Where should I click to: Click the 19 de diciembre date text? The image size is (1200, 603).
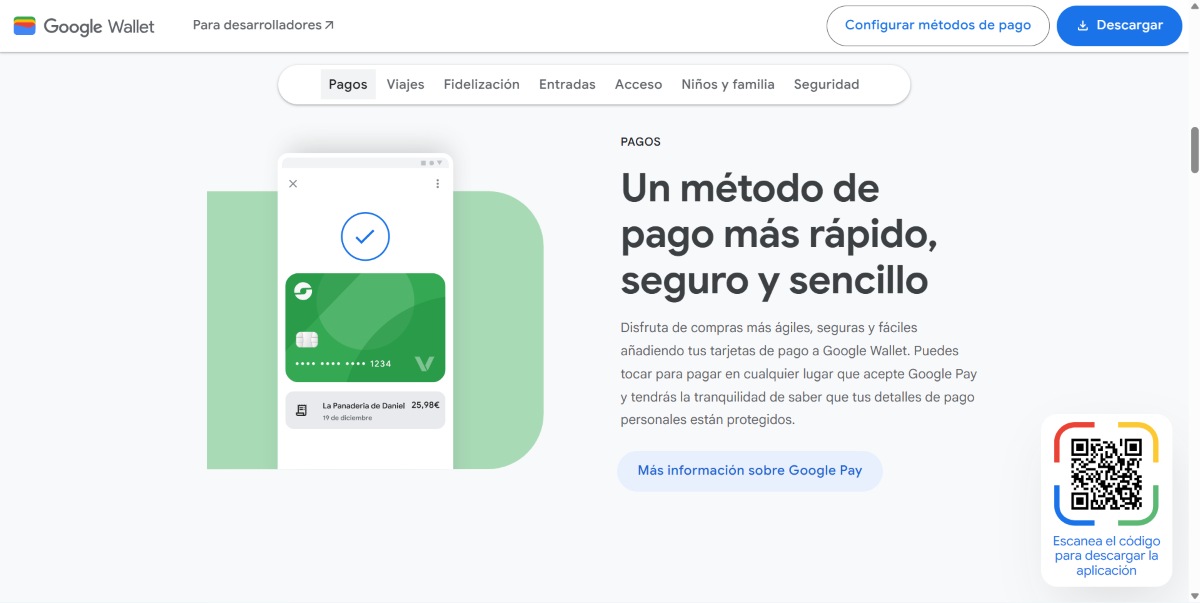347,418
